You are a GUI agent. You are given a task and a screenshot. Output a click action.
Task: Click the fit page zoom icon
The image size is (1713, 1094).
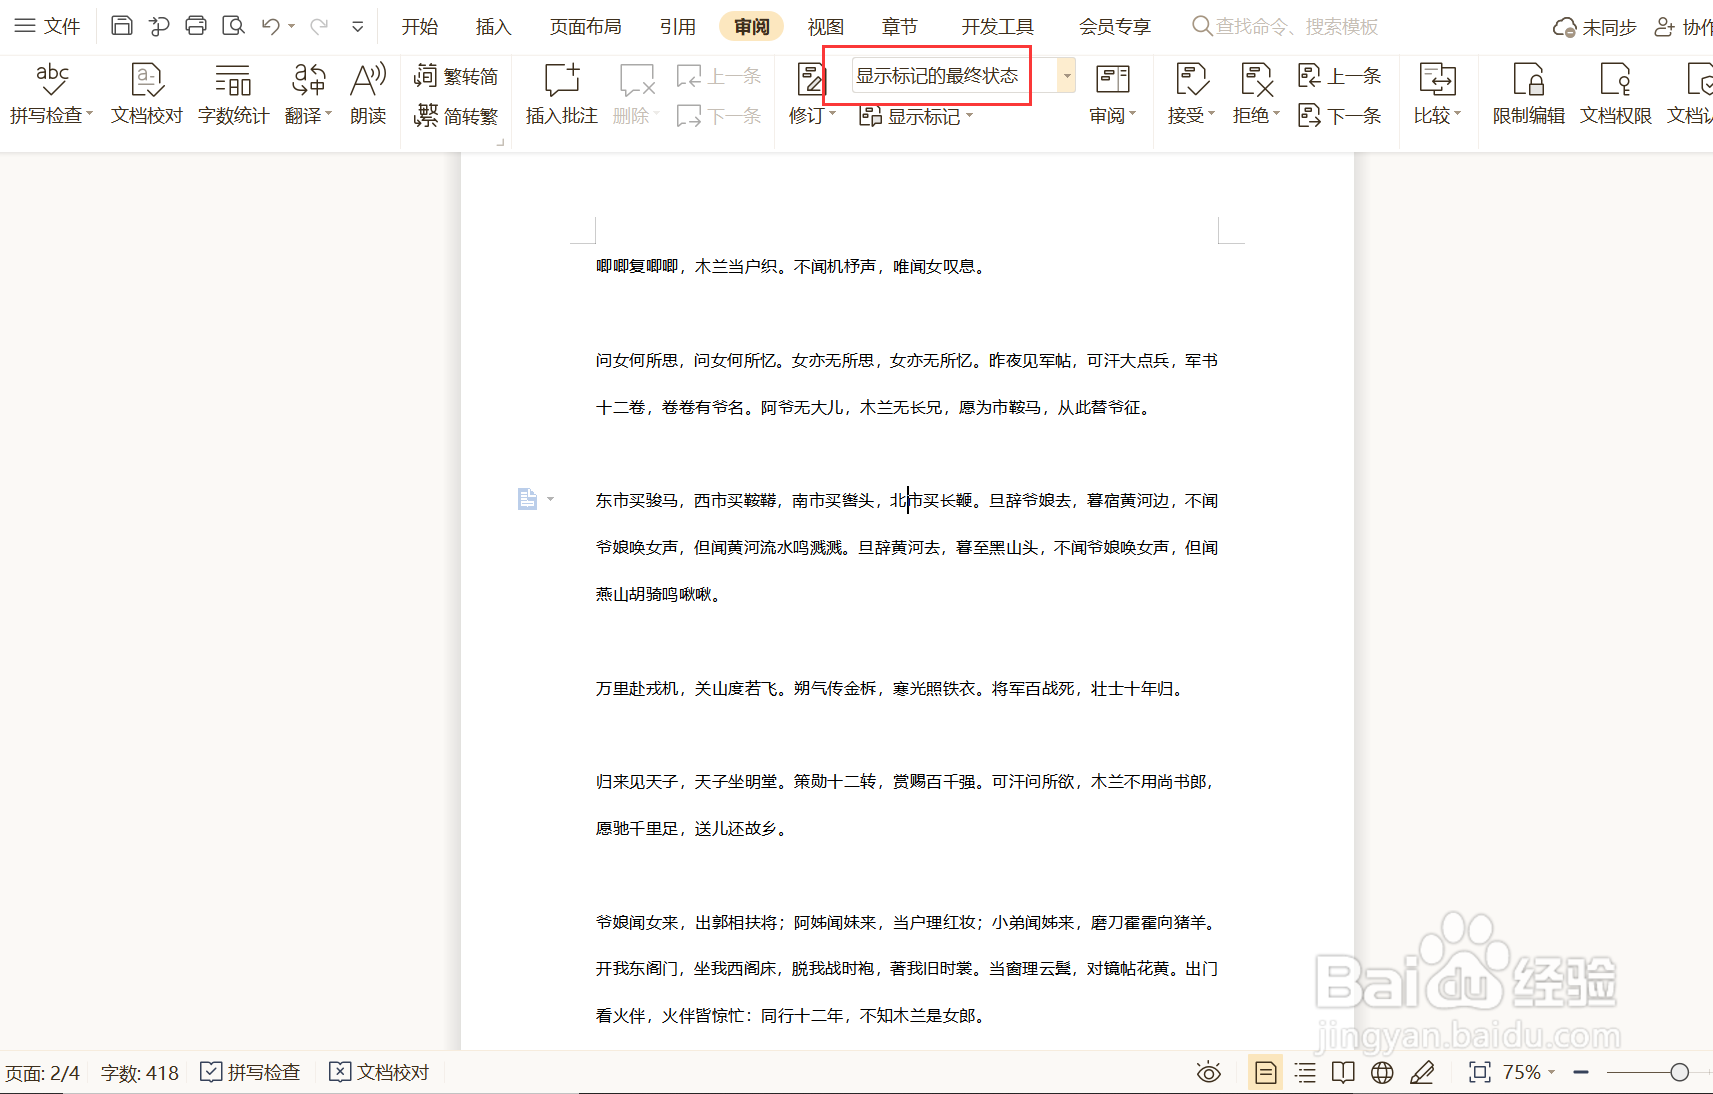click(x=1479, y=1073)
